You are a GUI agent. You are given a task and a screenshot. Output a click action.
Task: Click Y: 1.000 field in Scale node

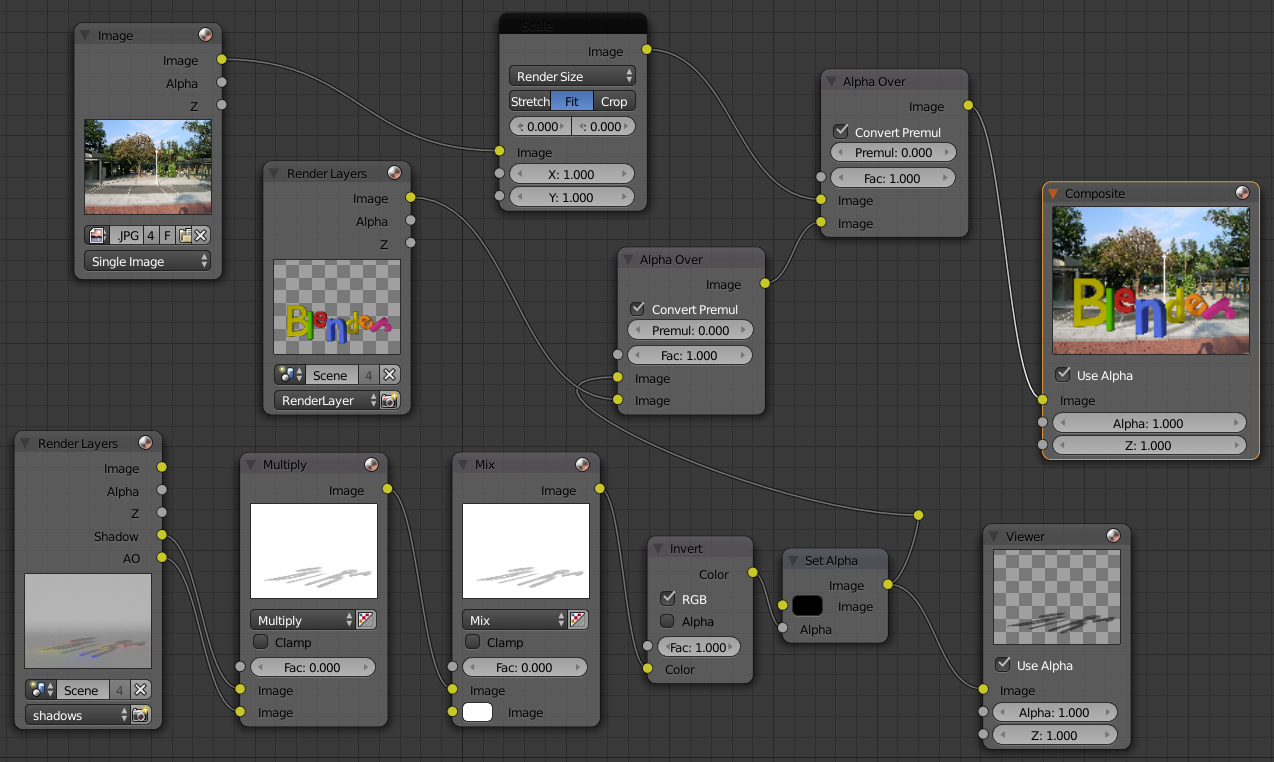point(572,197)
